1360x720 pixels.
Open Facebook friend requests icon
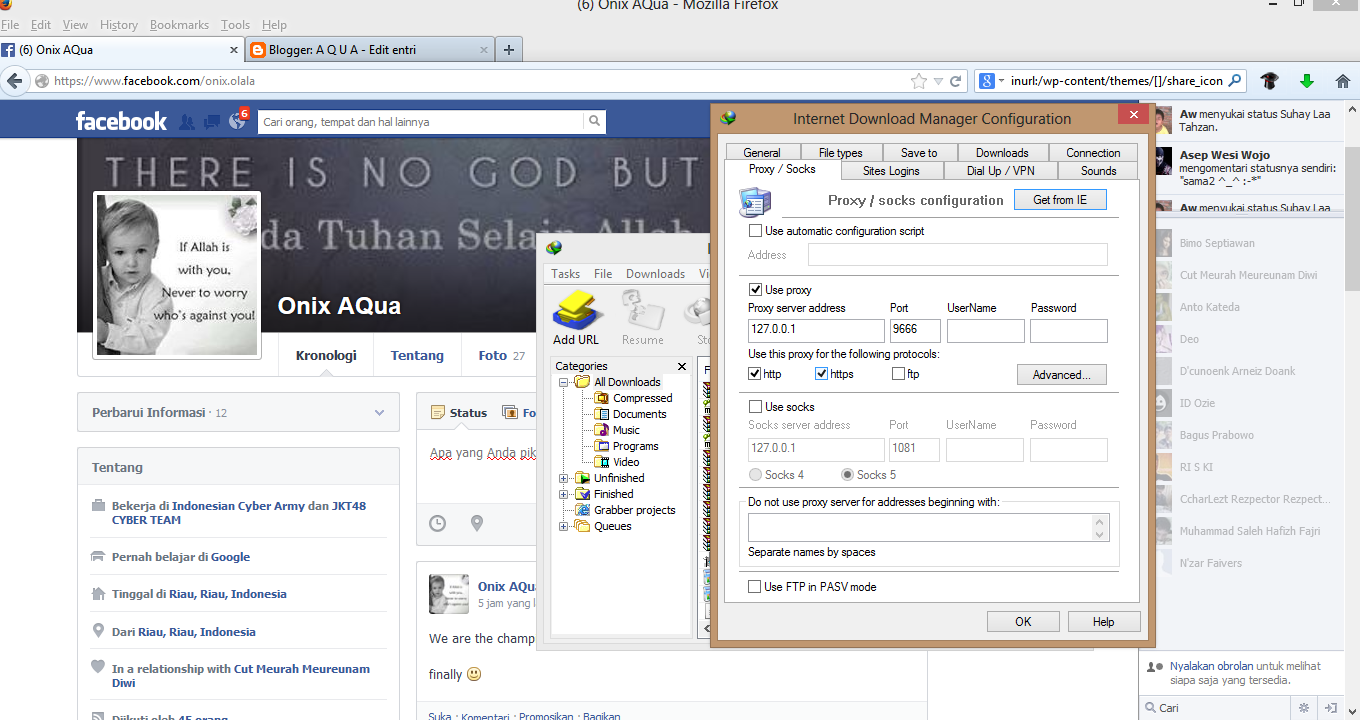187,122
